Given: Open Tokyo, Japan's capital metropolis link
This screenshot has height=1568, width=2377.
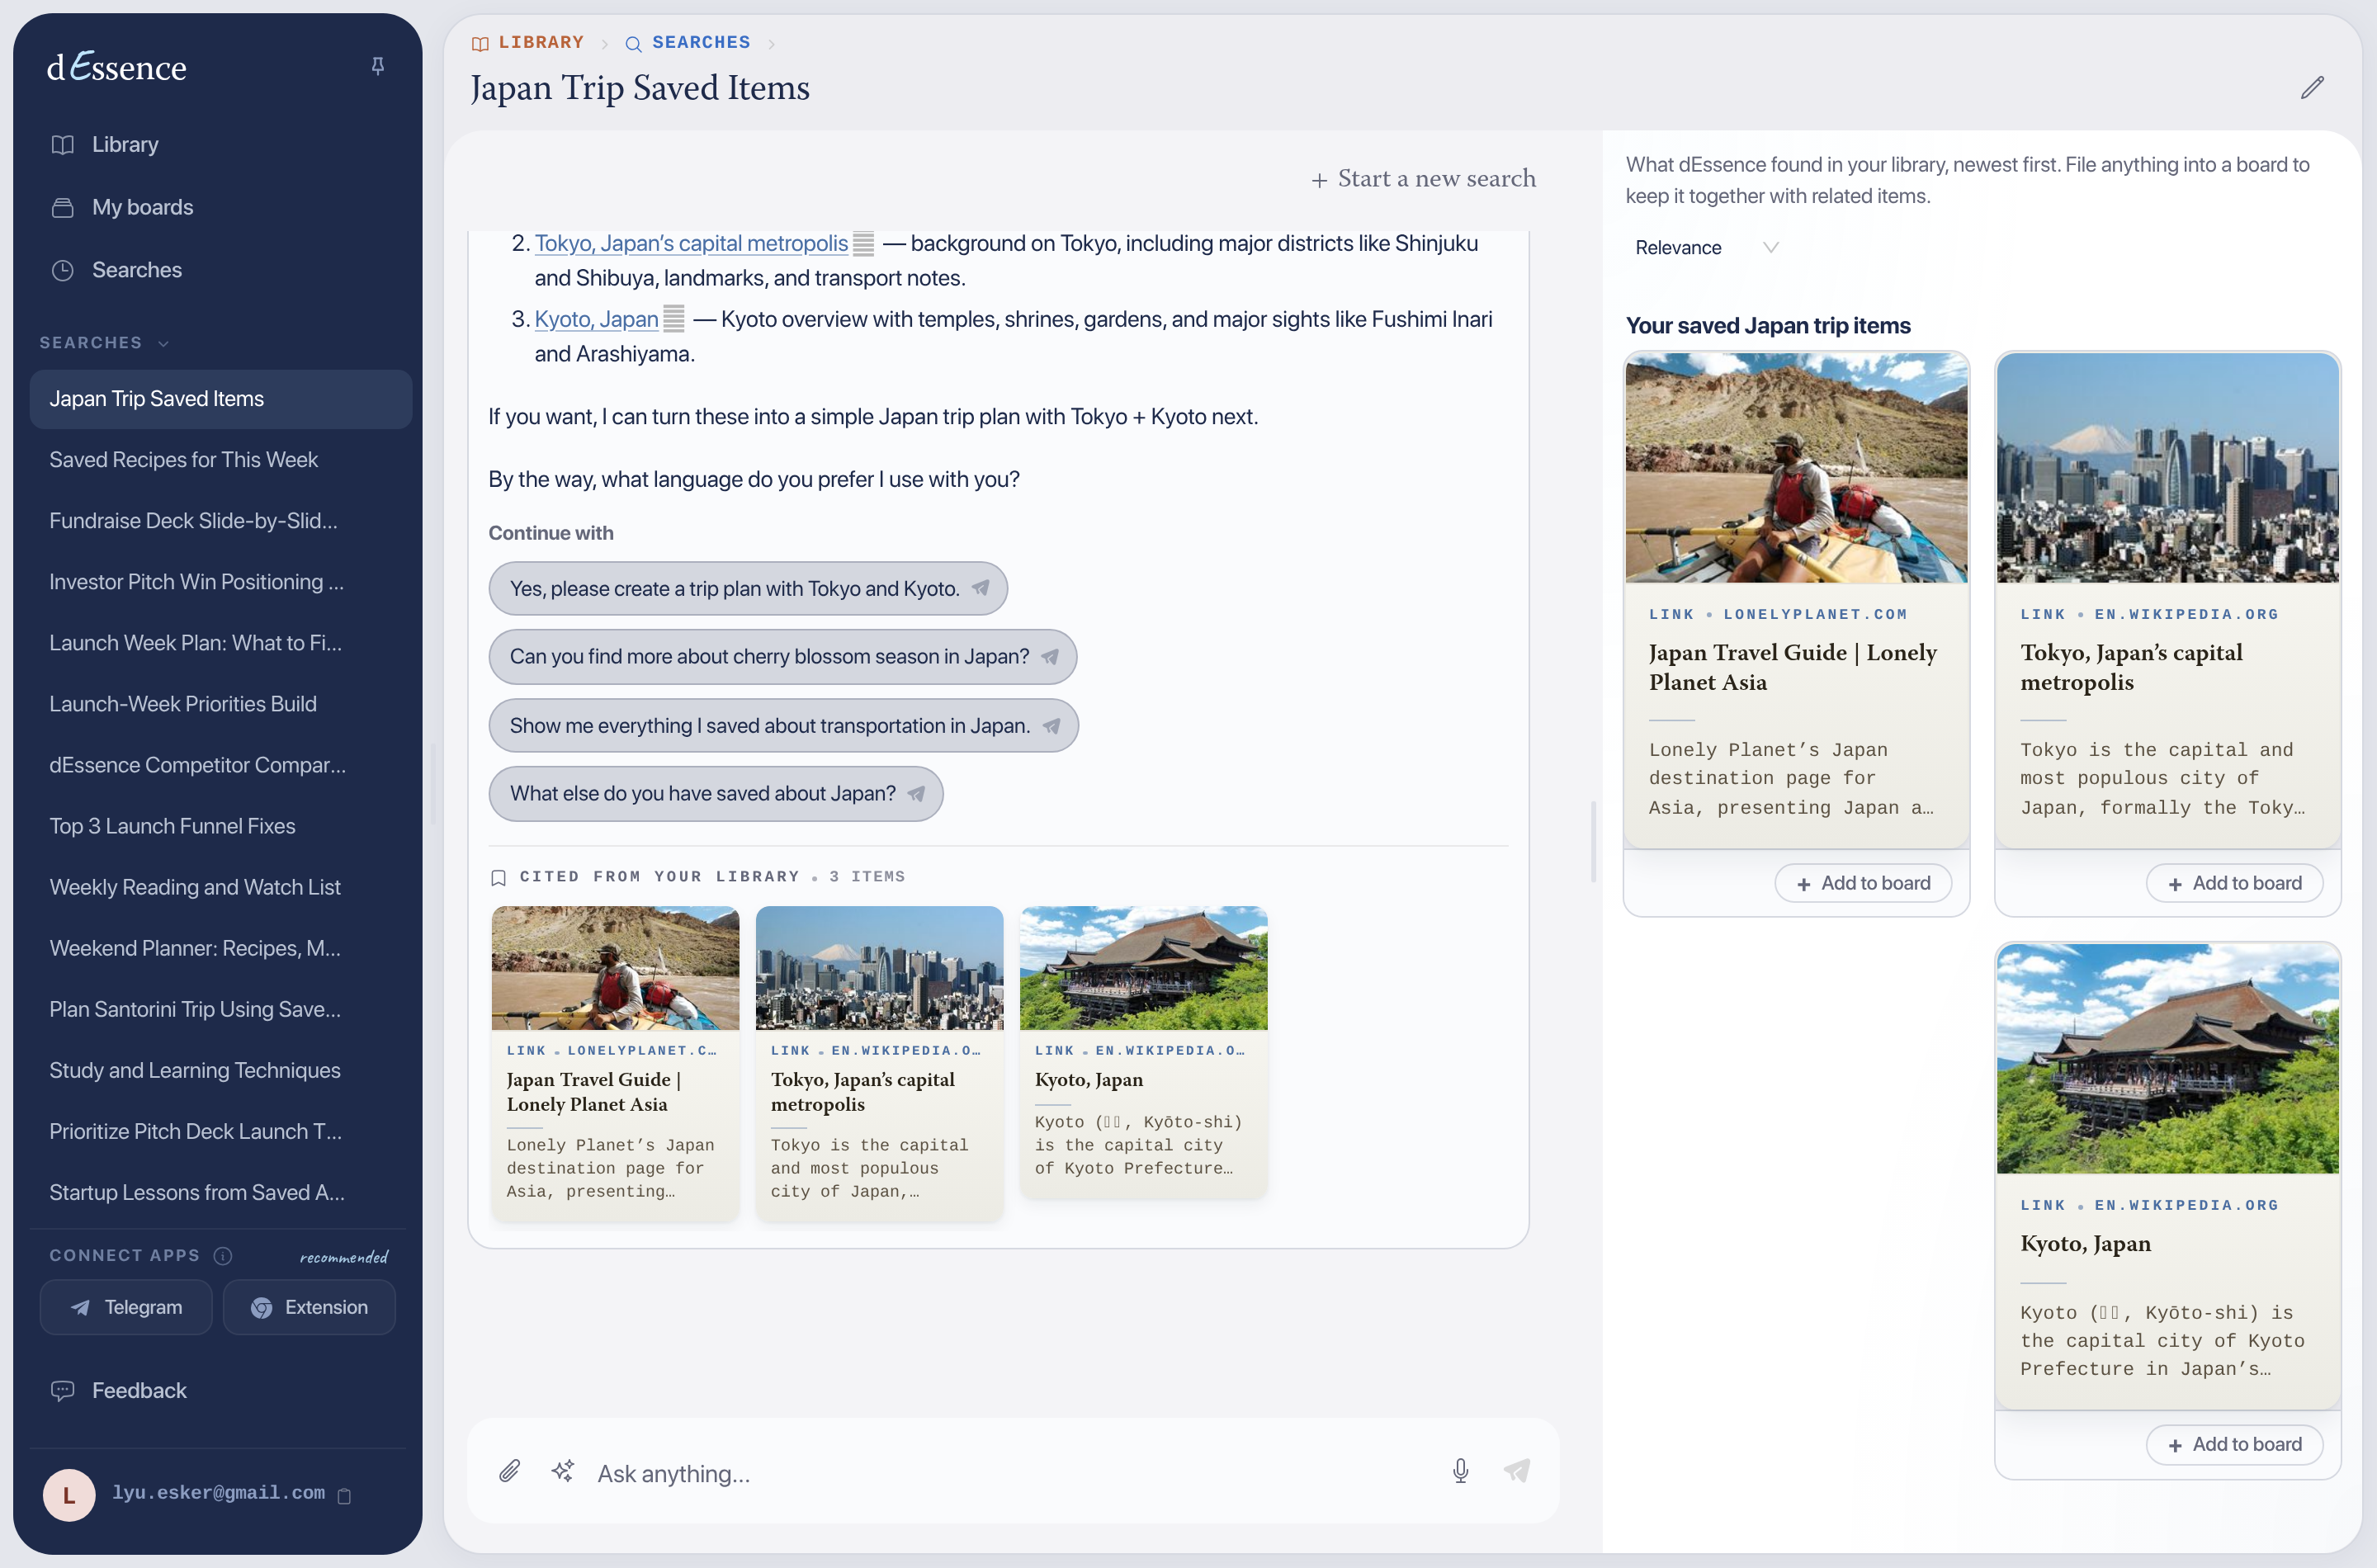Looking at the screenshot, I should point(691,243).
